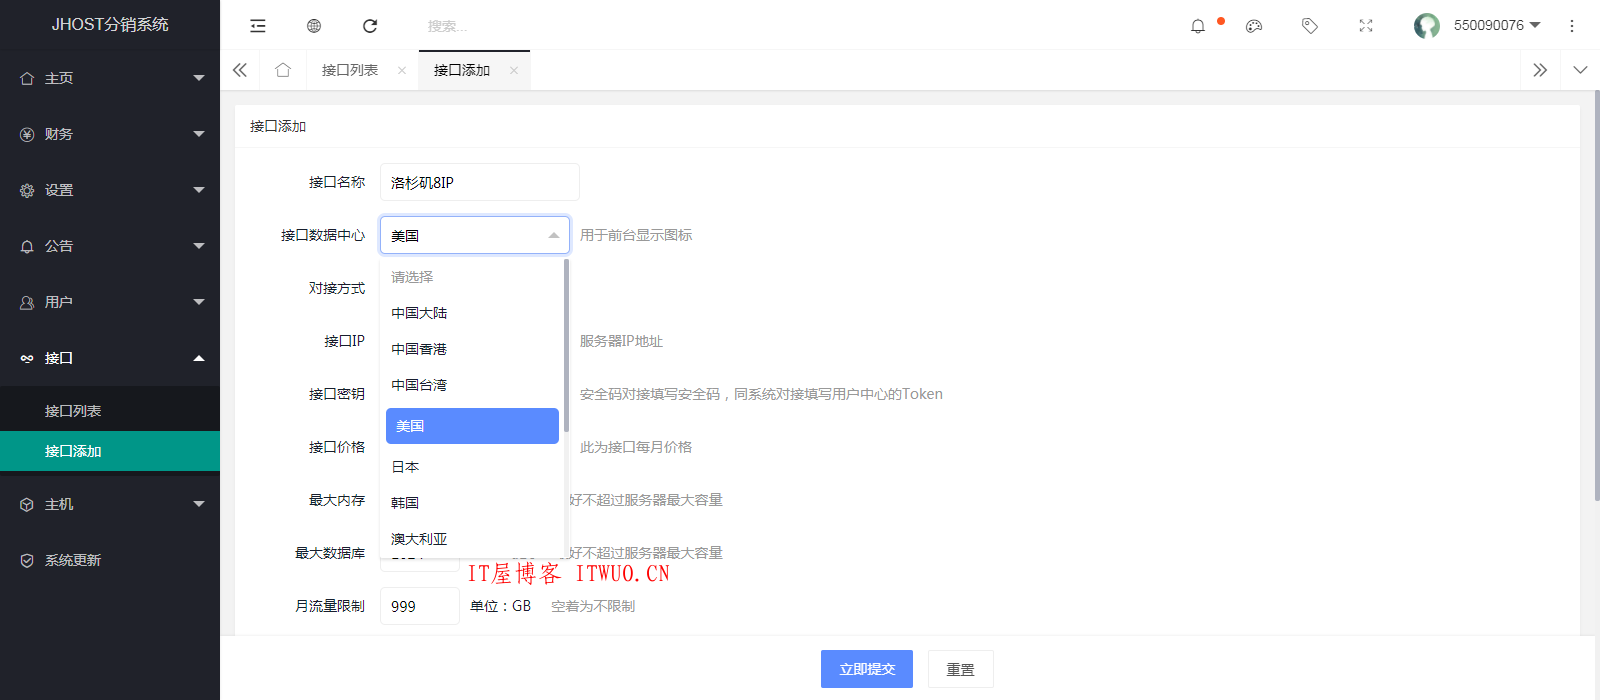Expand the 用户 sidebar menu arrow
The height and width of the screenshot is (700, 1600).
(x=199, y=302)
